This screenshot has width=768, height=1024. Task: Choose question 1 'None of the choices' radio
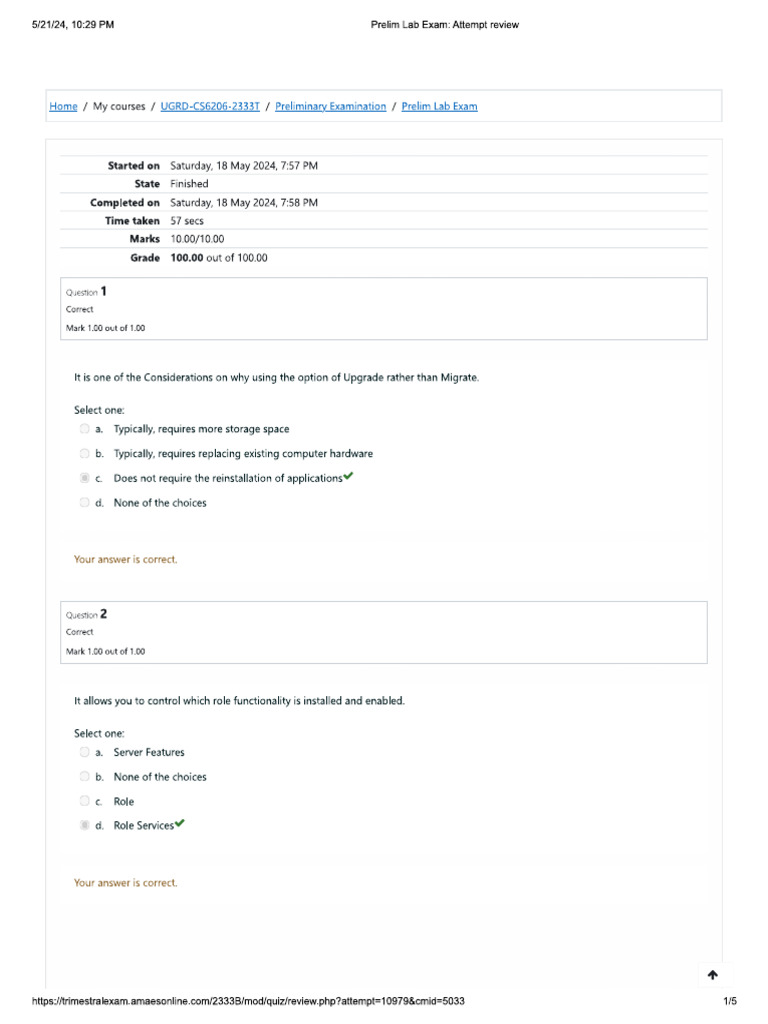pos(85,503)
